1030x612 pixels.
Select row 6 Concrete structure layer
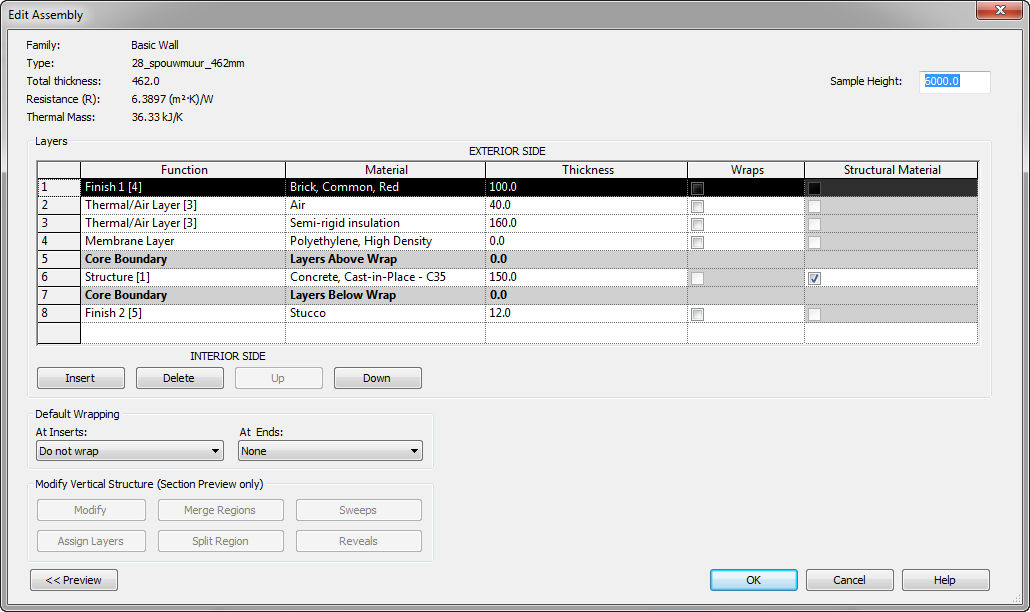(x=57, y=277)
